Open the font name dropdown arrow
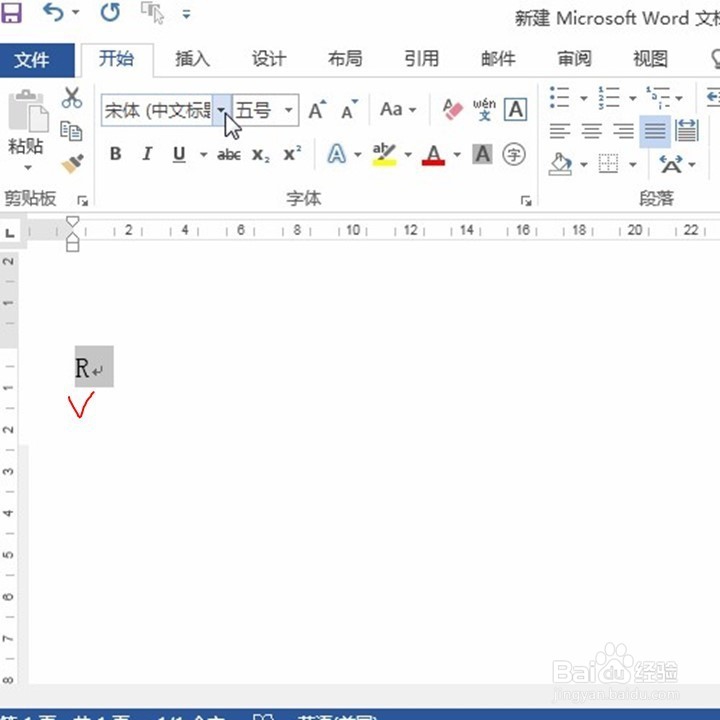Viewport: 720px width, 720px height. pos(221,110)
